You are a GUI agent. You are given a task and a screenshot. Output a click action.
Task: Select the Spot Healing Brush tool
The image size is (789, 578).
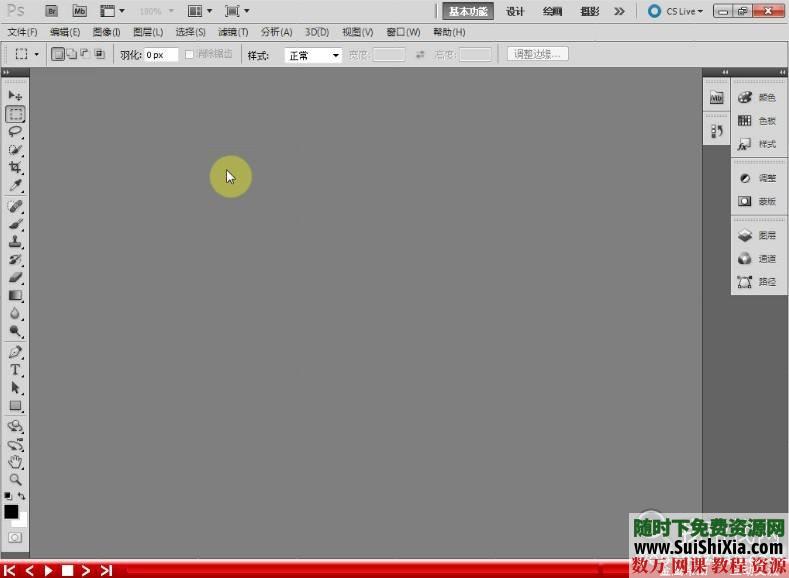coord(15,206)
